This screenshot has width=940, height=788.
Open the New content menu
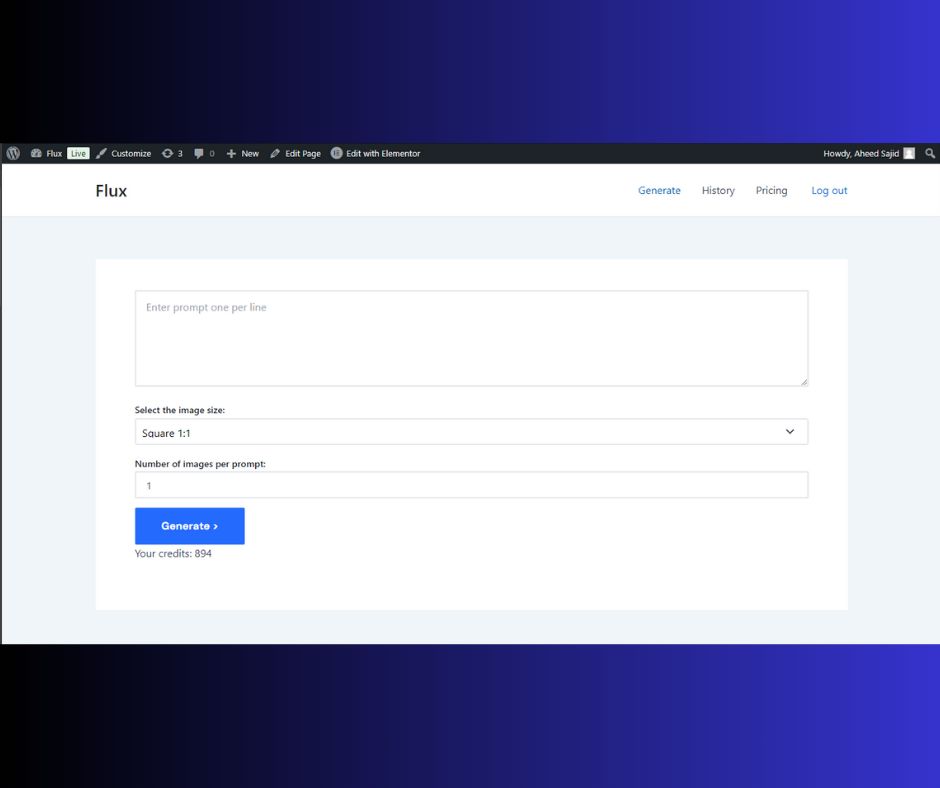pyautogui.click(x=243, y=154)
